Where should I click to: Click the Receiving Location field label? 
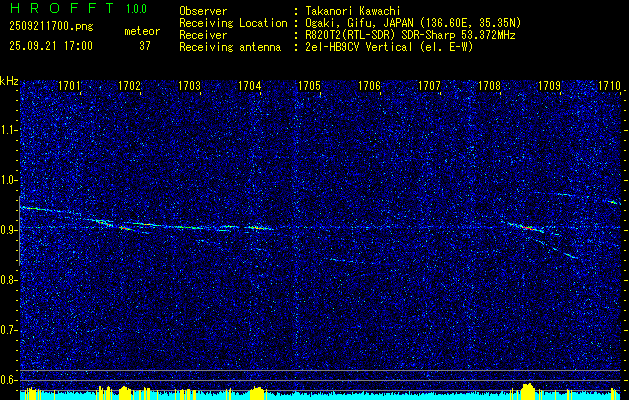pyautogui.click(x=233, y=23)
